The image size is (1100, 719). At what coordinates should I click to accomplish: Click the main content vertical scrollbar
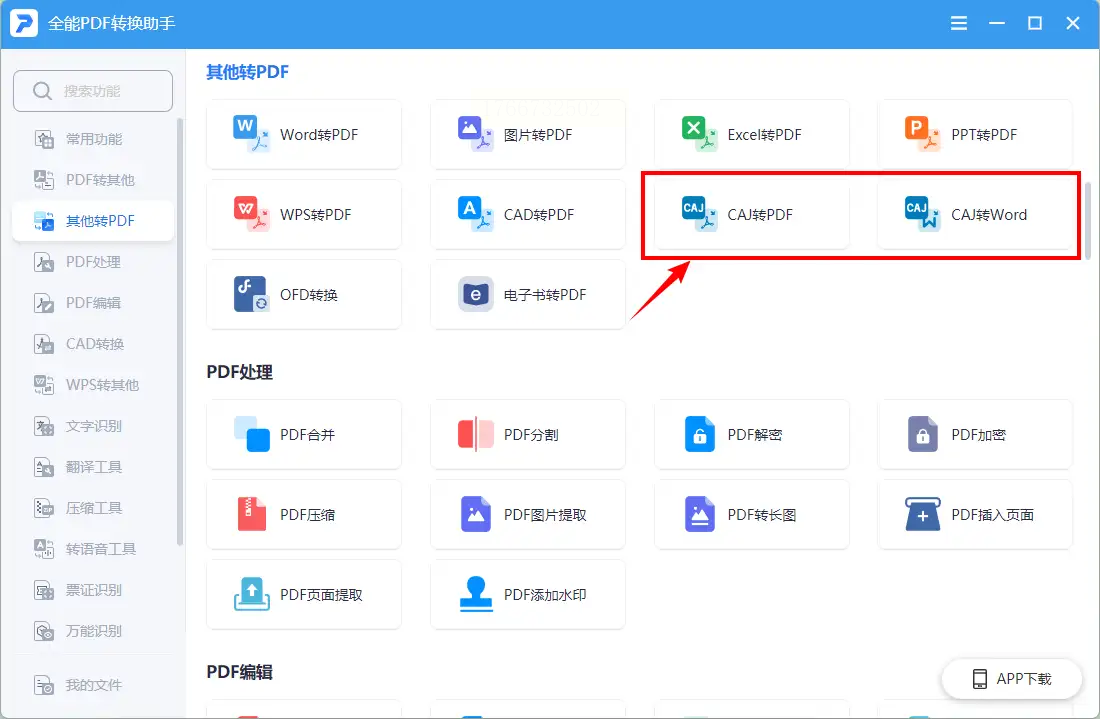click(x=1087, y=221)
